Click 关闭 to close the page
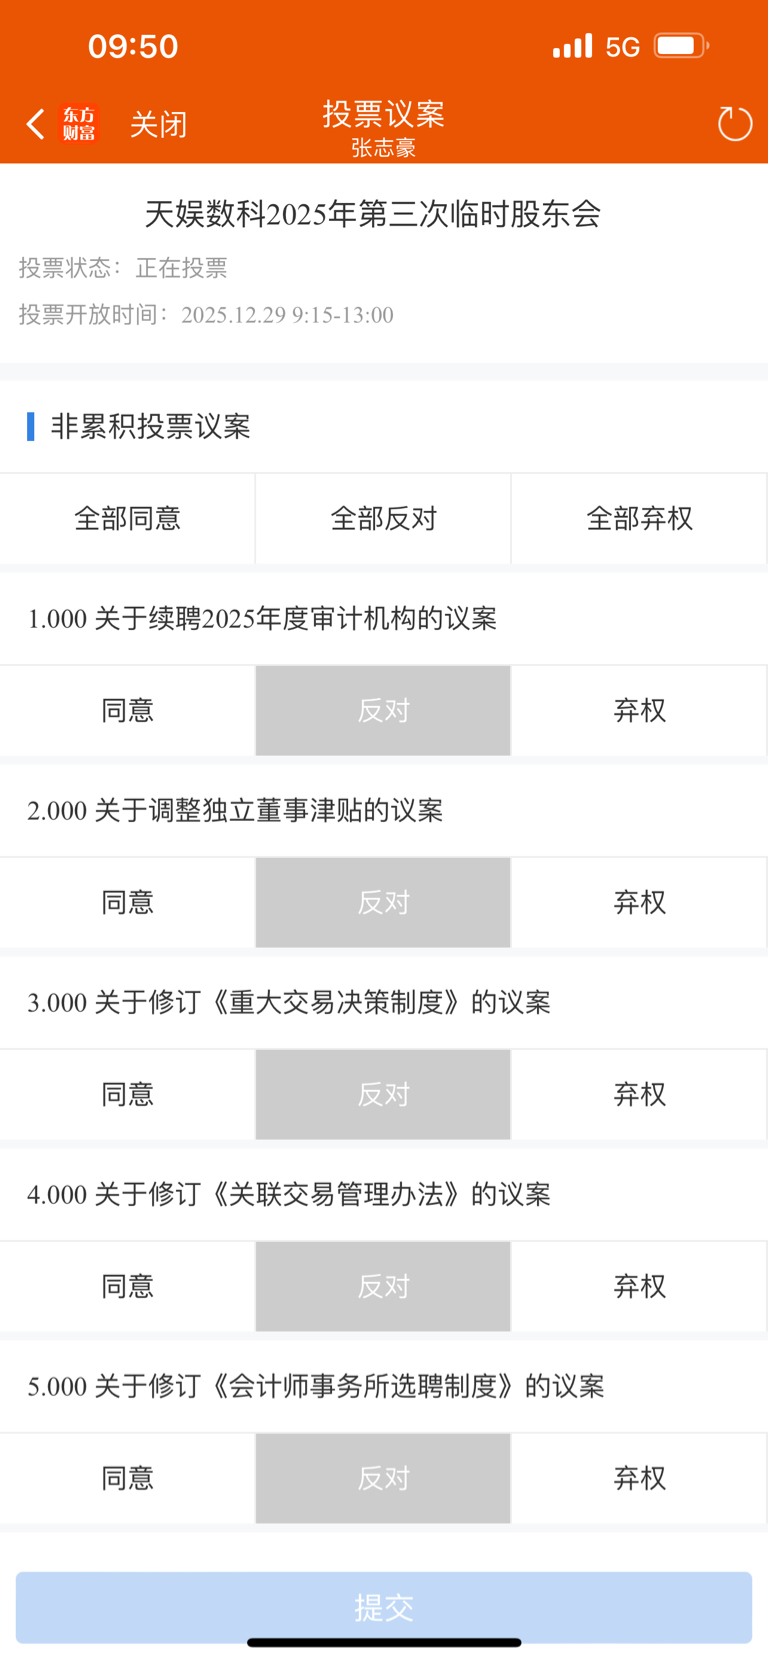Viewport: 768px width, 1662px height. coord(158,125)
